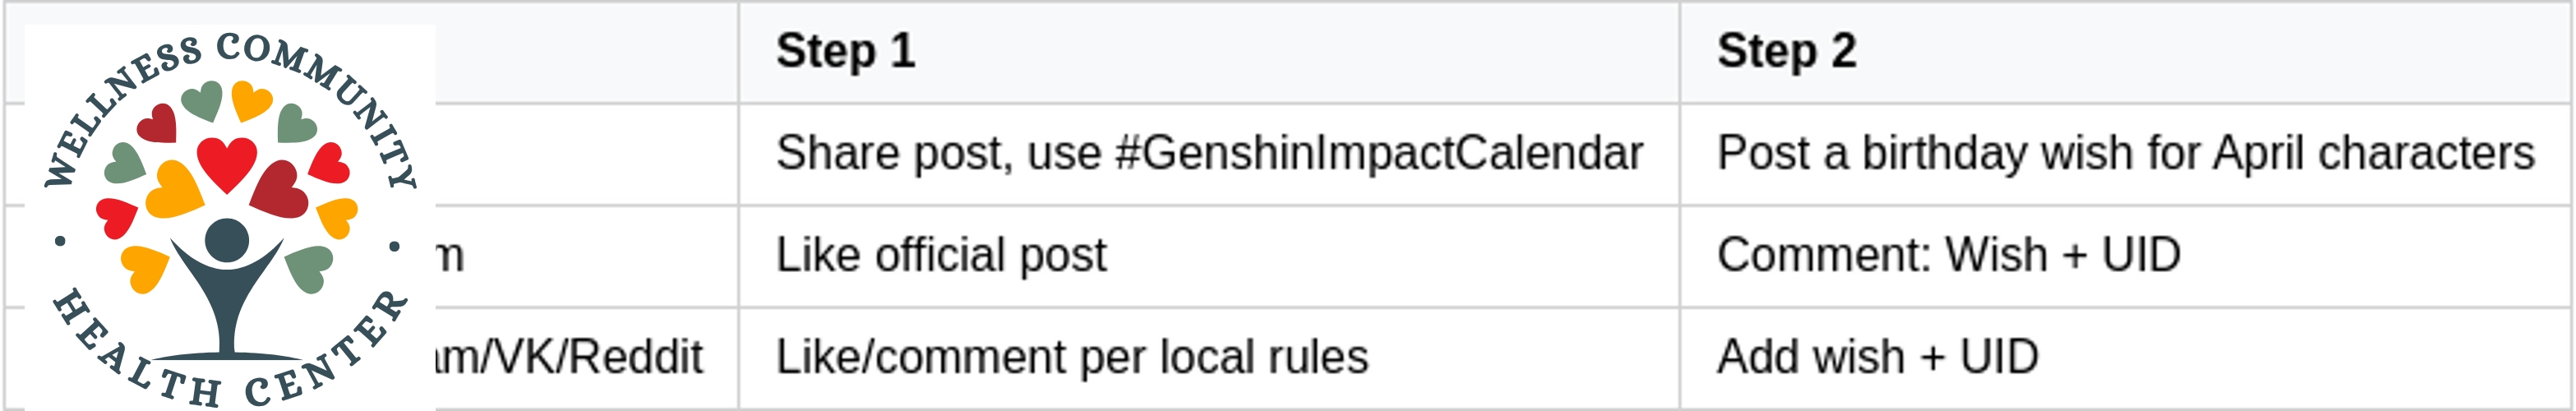Click the empty first column header cell
This screenshot has width=2576, height=411.
(x=586, y=52)
